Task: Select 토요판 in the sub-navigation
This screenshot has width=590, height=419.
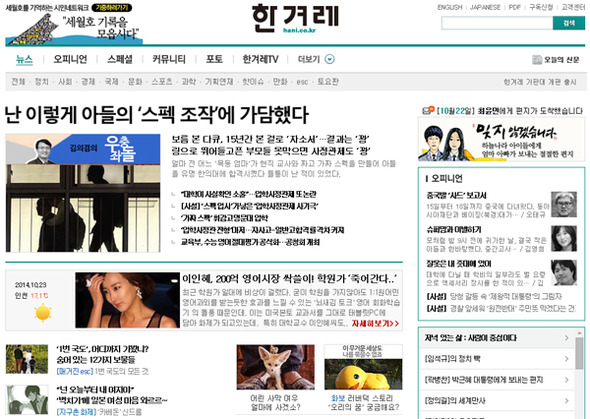Action: (328, 82)
